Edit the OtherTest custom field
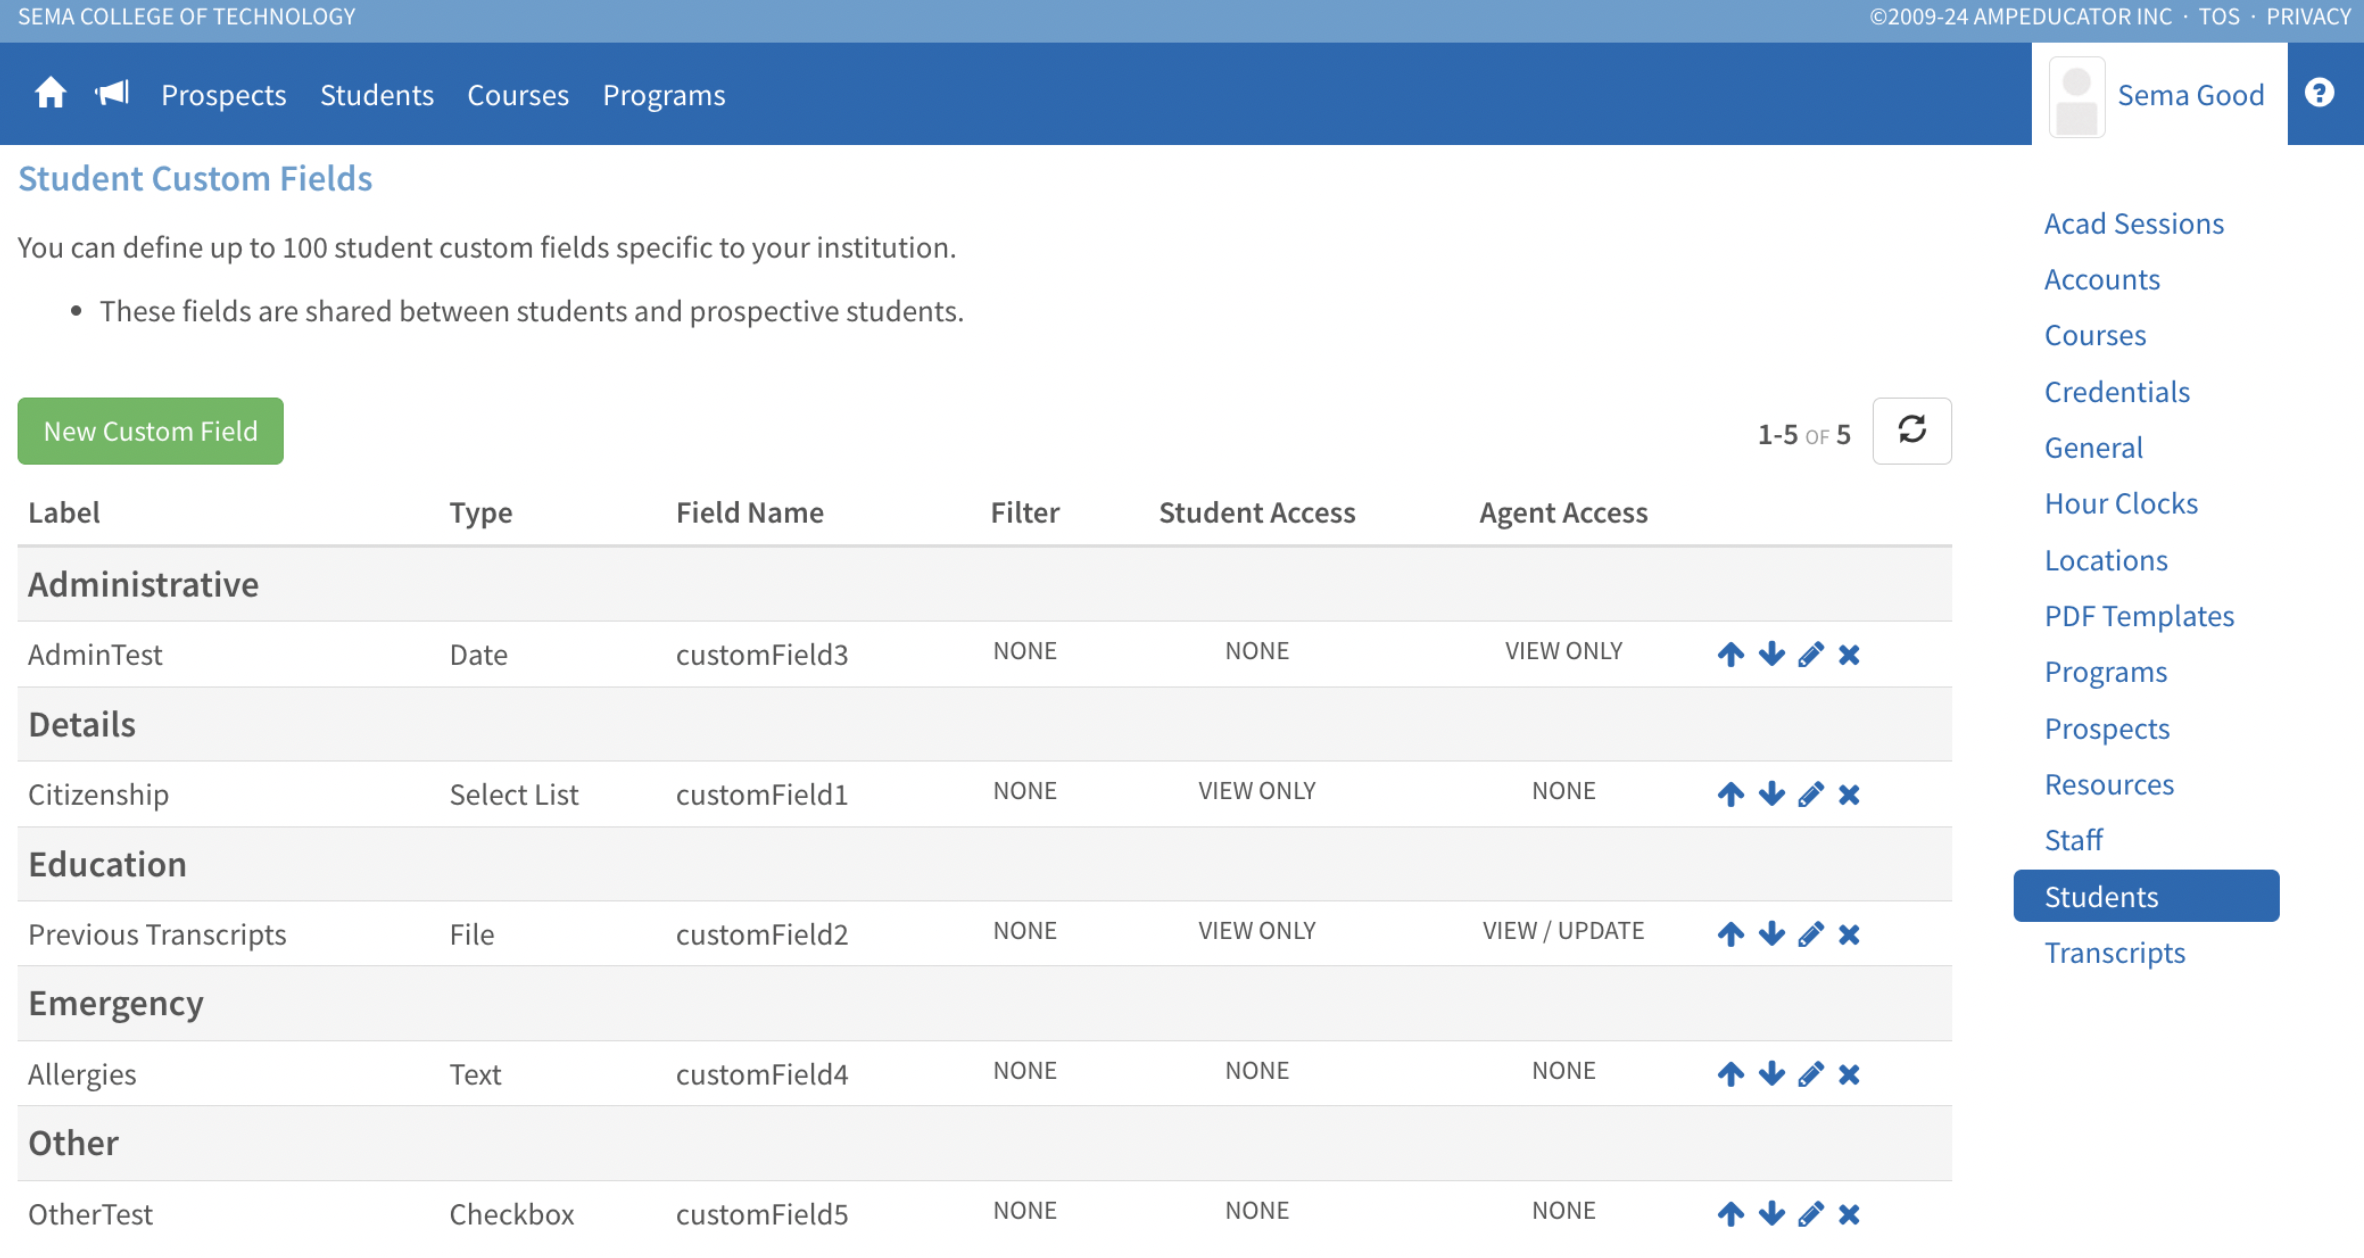The height and width of the screenshot is (1258, 2364). [1810, 1214]
